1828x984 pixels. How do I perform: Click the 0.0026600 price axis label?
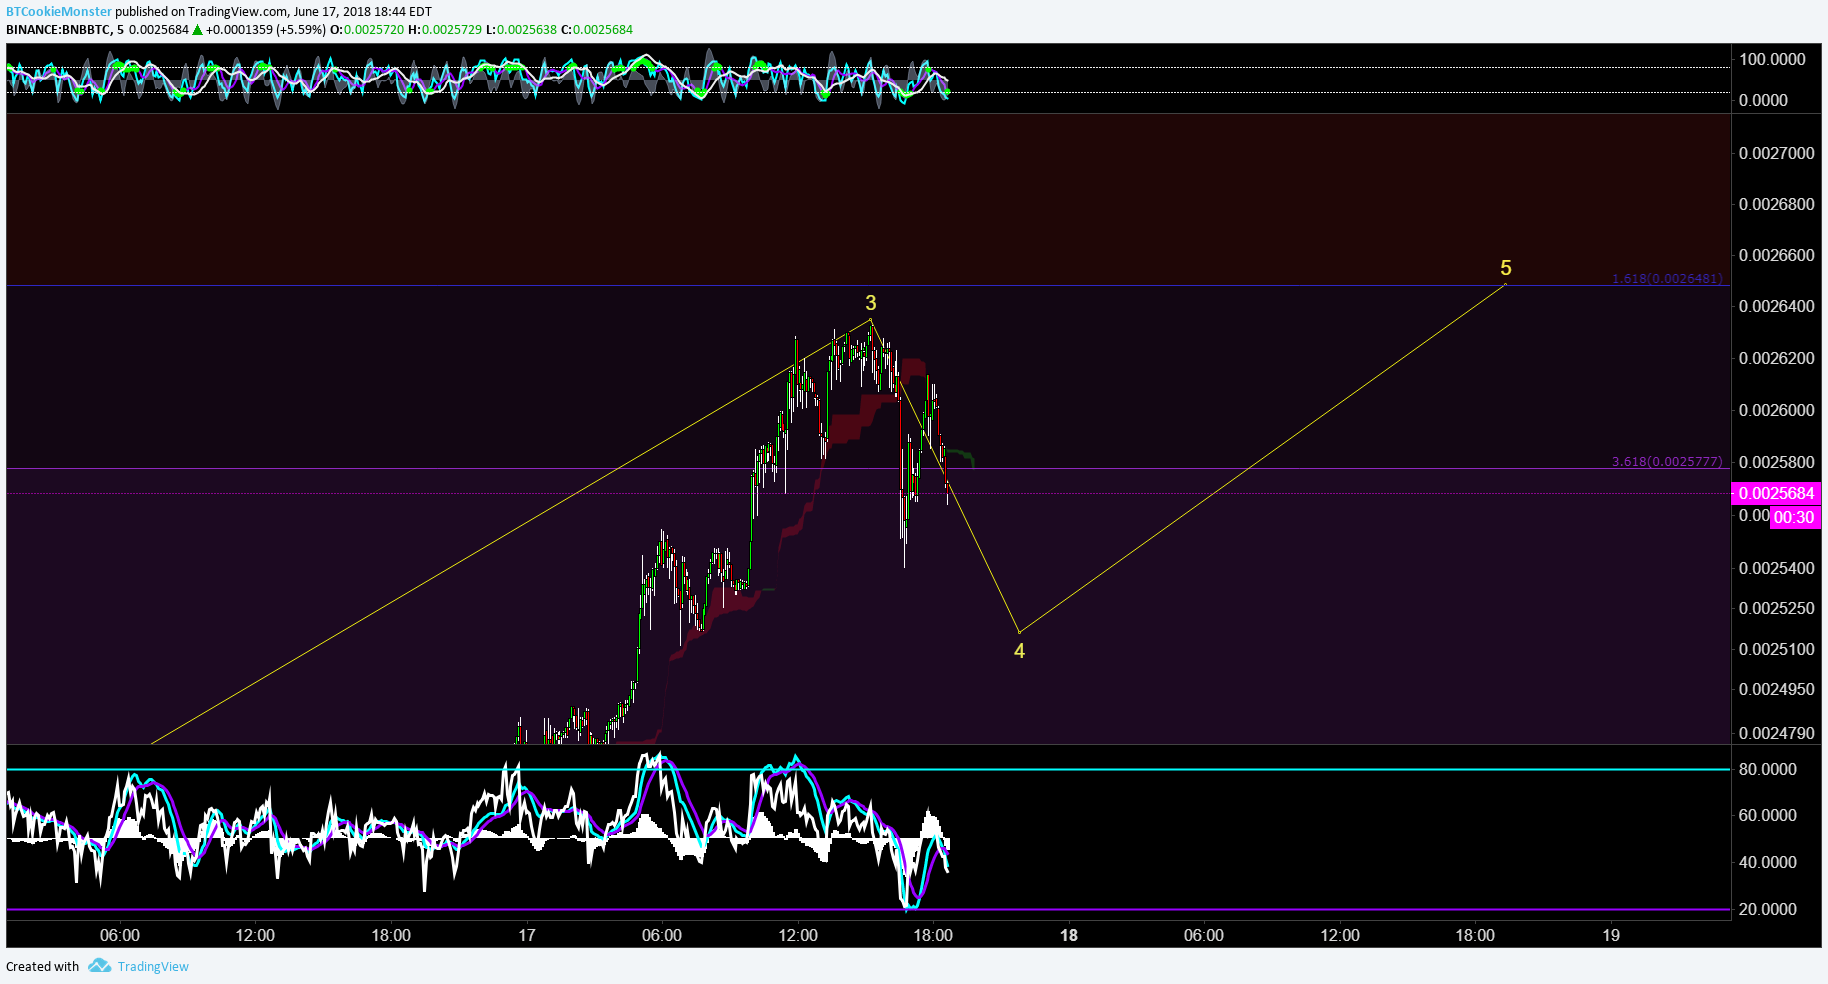(1777, 255)
